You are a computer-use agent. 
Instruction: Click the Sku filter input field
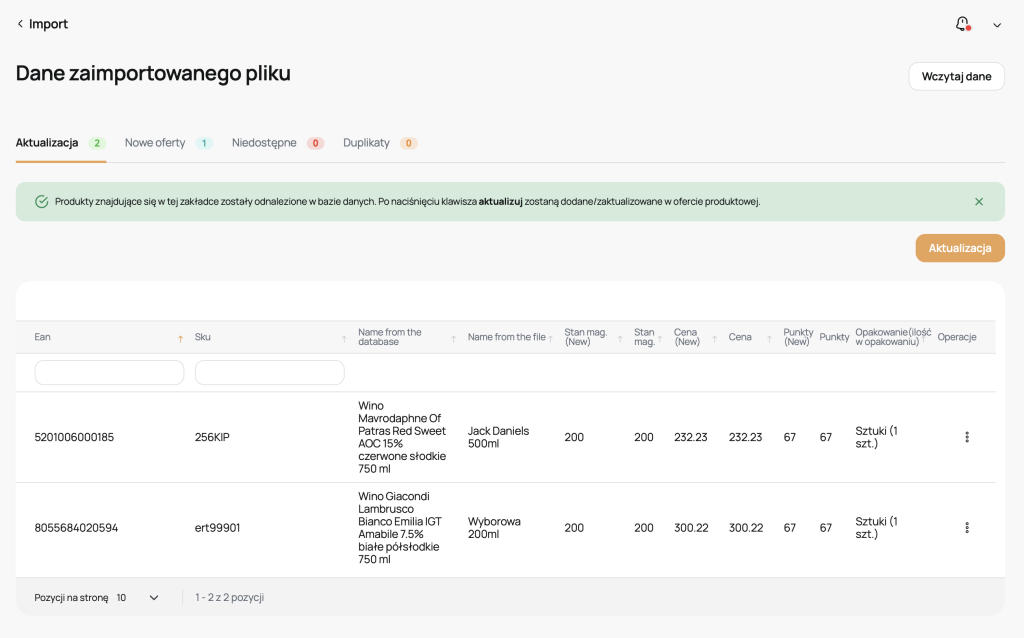[x=269, y=372]
